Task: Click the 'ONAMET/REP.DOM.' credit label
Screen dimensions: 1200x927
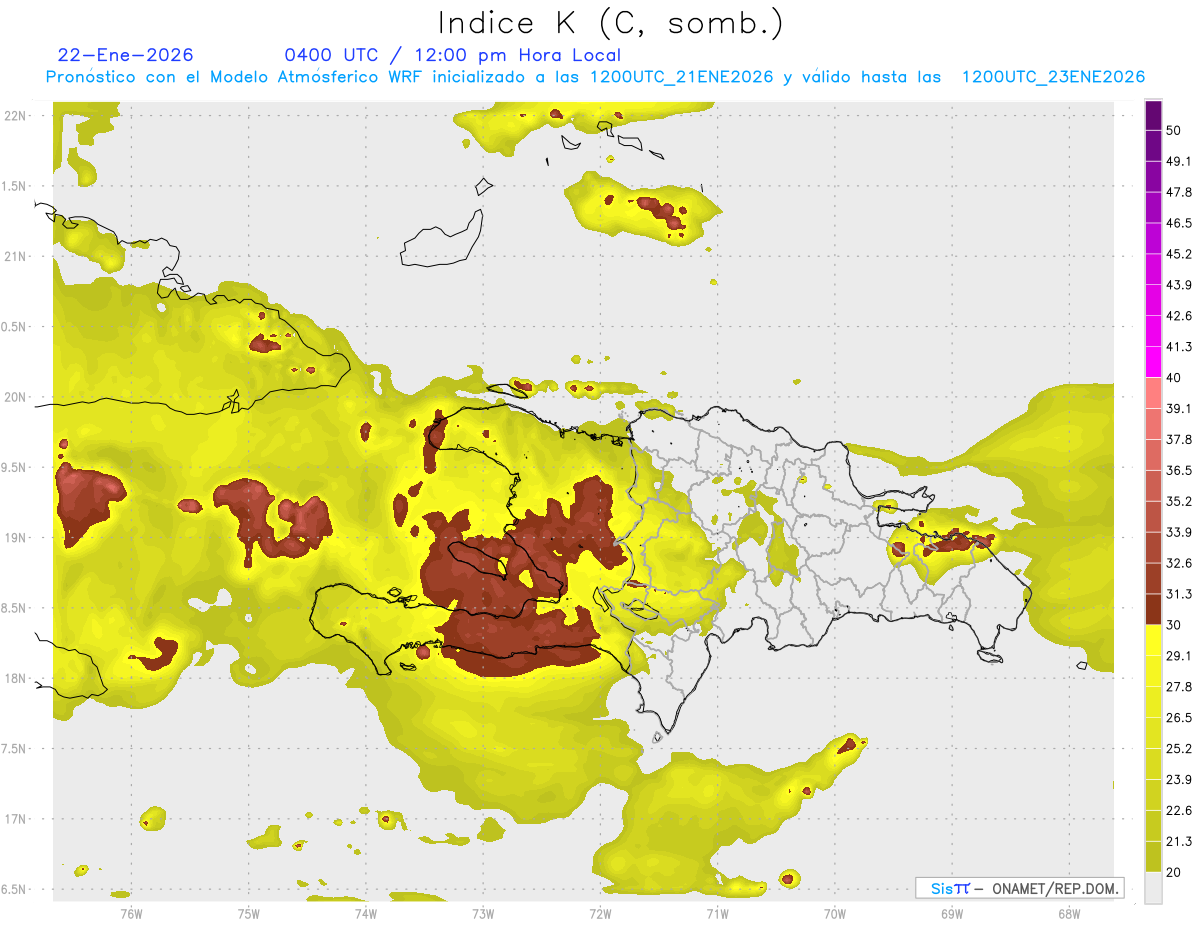Action: 1054,888
